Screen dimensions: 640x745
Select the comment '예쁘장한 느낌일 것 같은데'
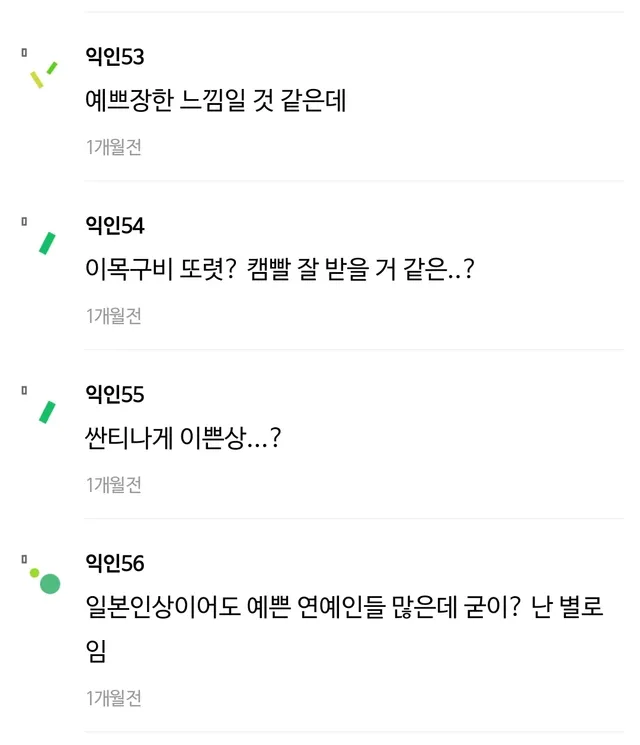pyautogui.click(x=216, y=101)
